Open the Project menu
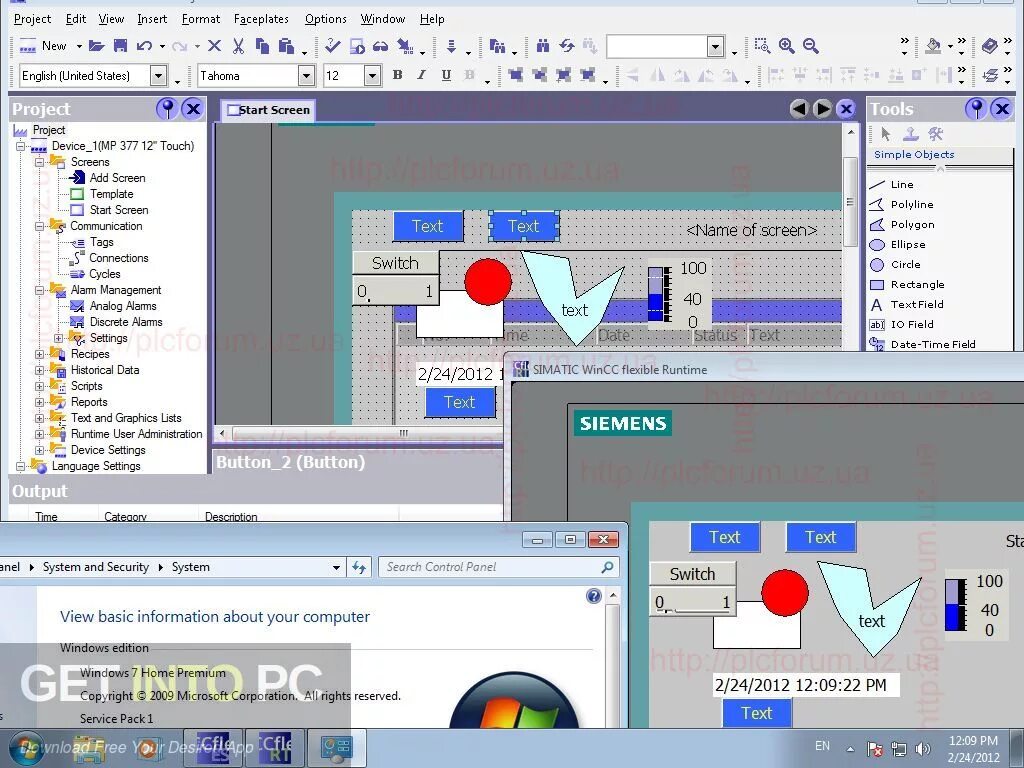Screen dimensions: 1024x768 [32, 19]
